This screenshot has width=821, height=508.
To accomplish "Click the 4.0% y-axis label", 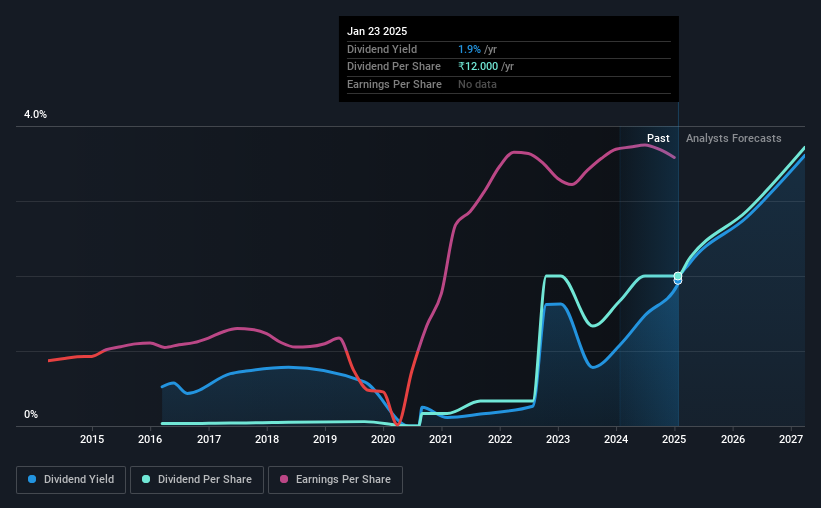I will (x=35, y=114).
